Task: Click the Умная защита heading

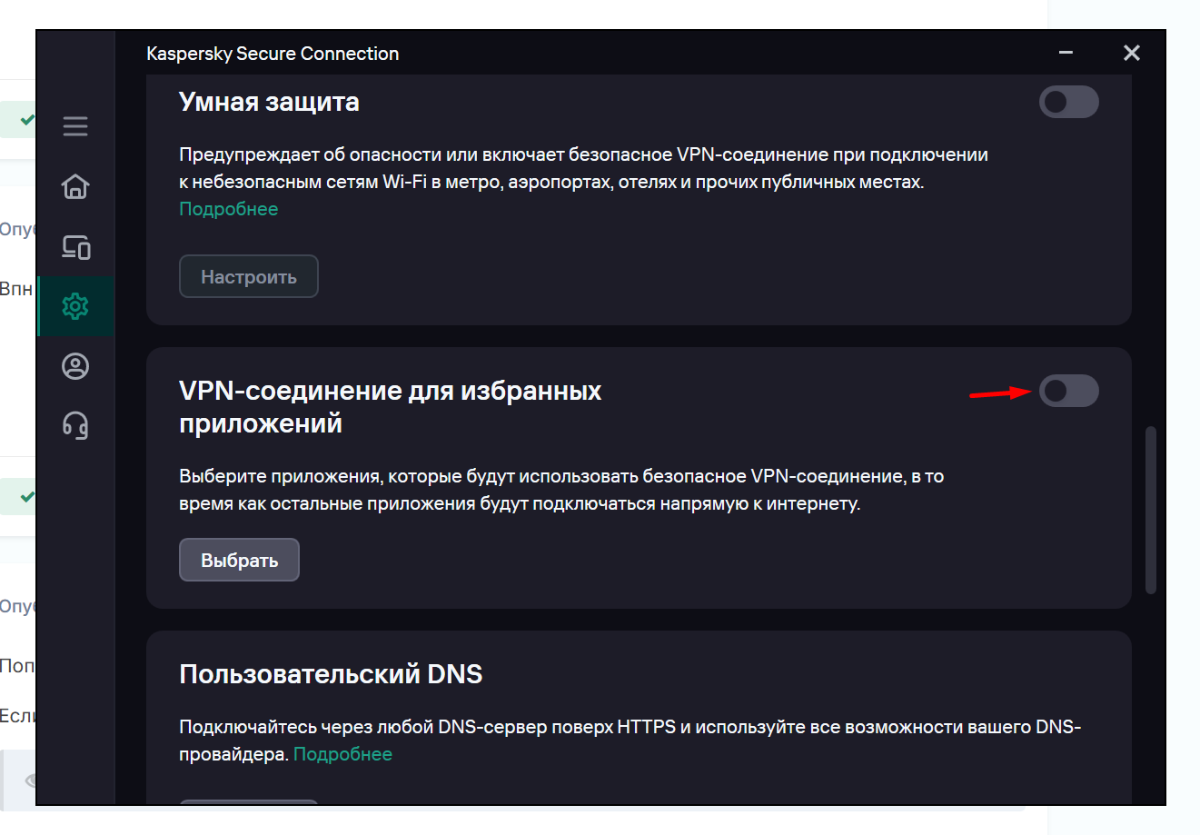Action: (269, 102)
